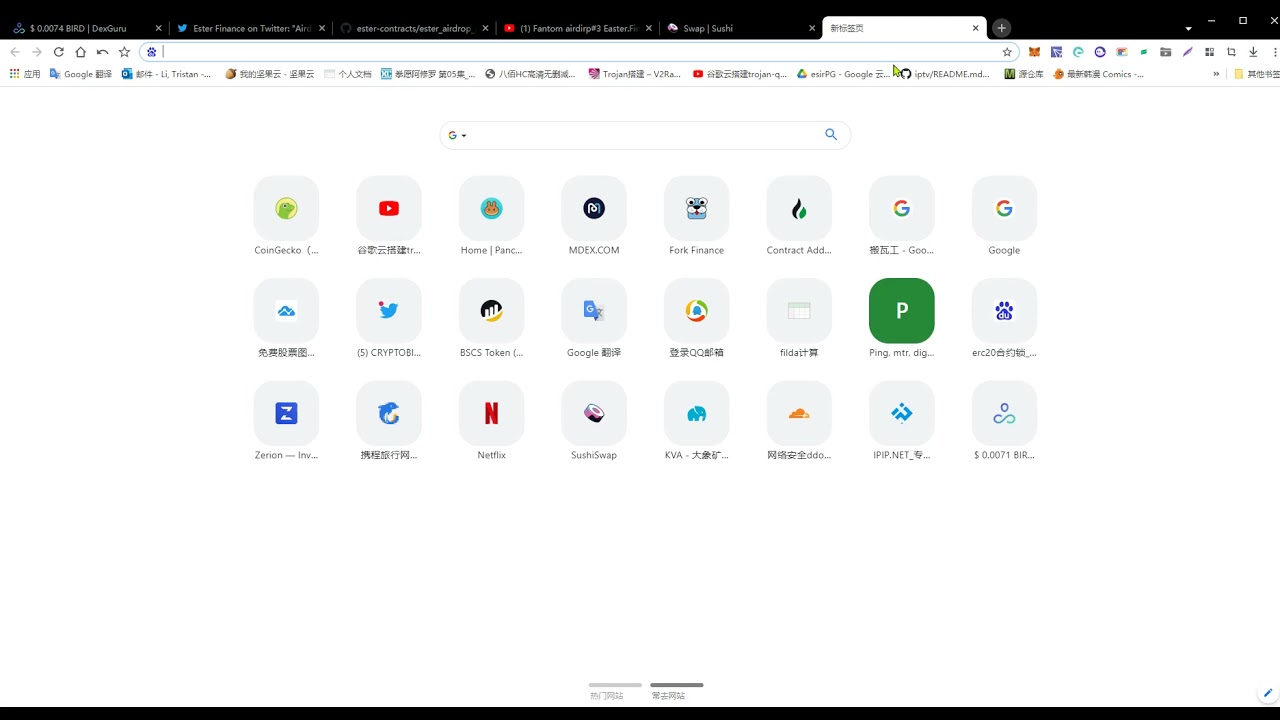Screen dimensions: 1280x720
Task: Click the Home button in toolbar
Action: (80, 52)
